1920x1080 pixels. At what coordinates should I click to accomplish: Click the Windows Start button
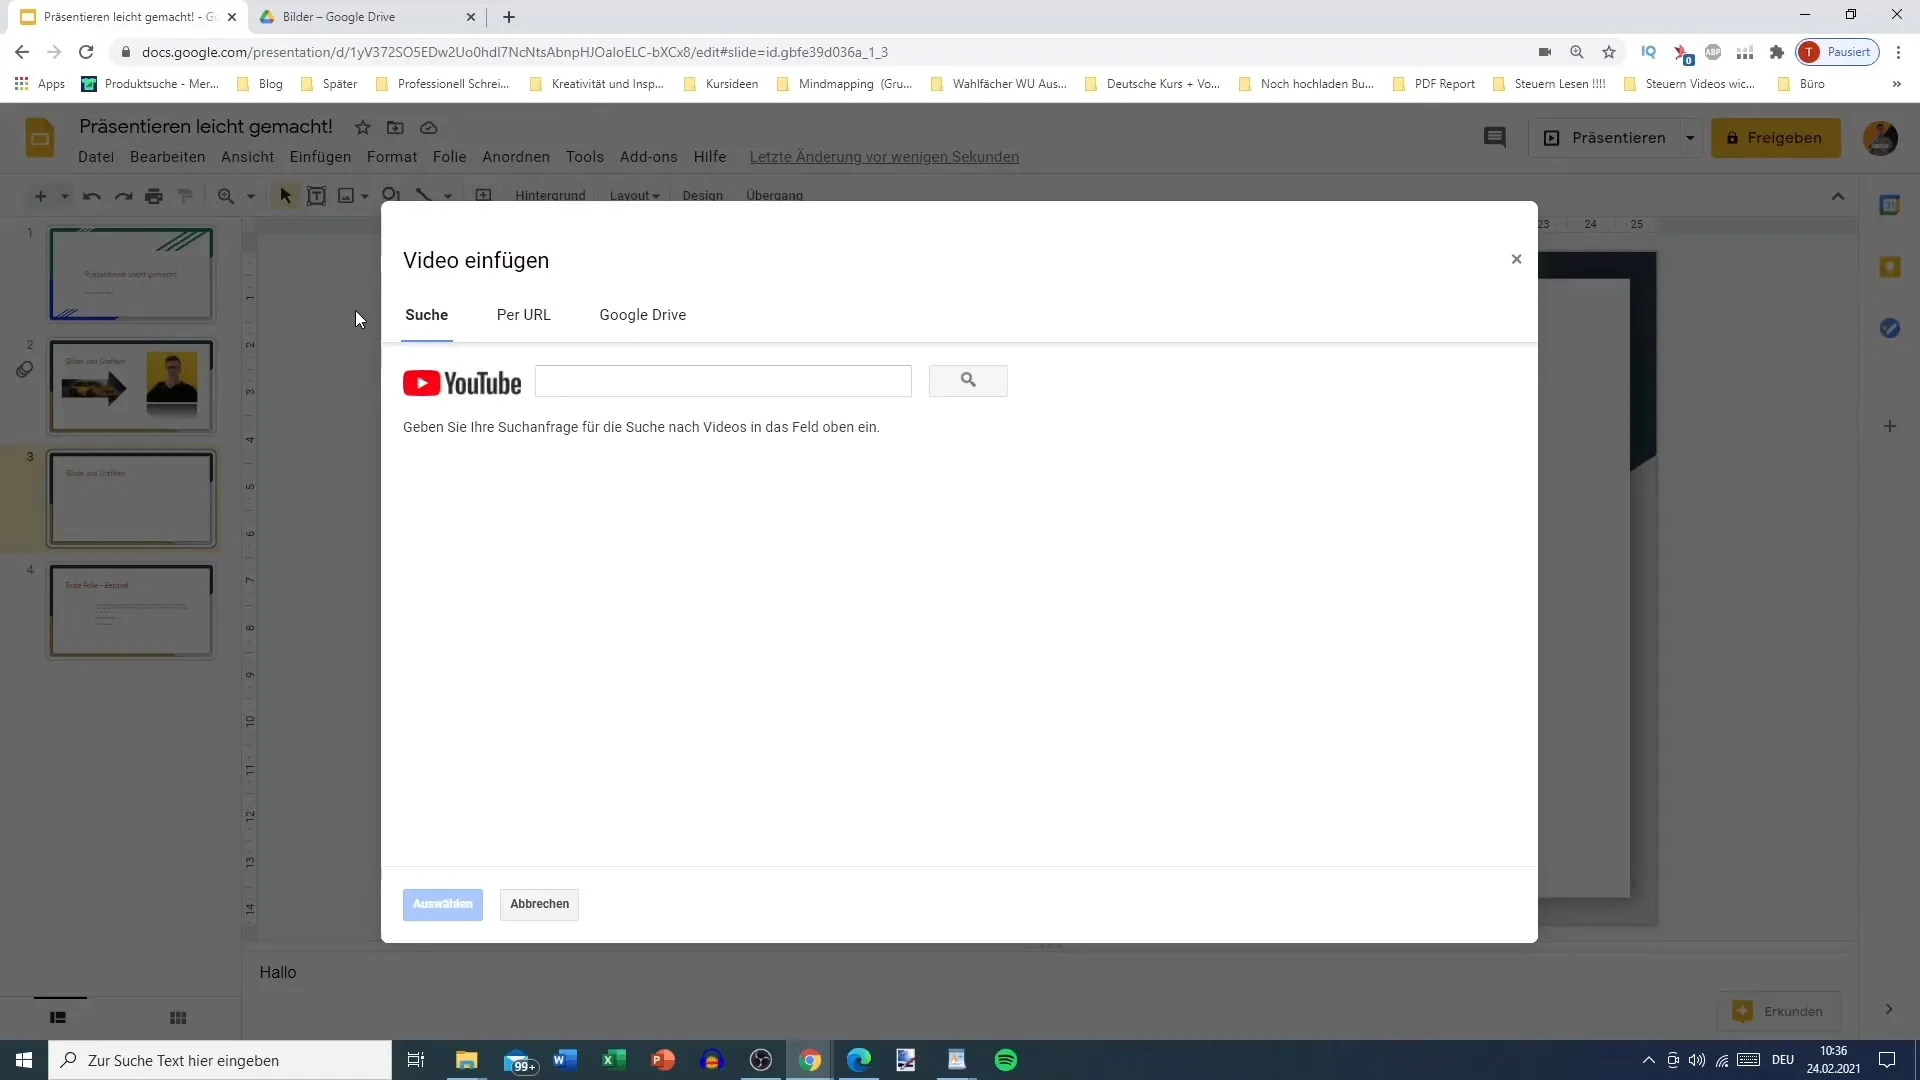click(24, 1060)
